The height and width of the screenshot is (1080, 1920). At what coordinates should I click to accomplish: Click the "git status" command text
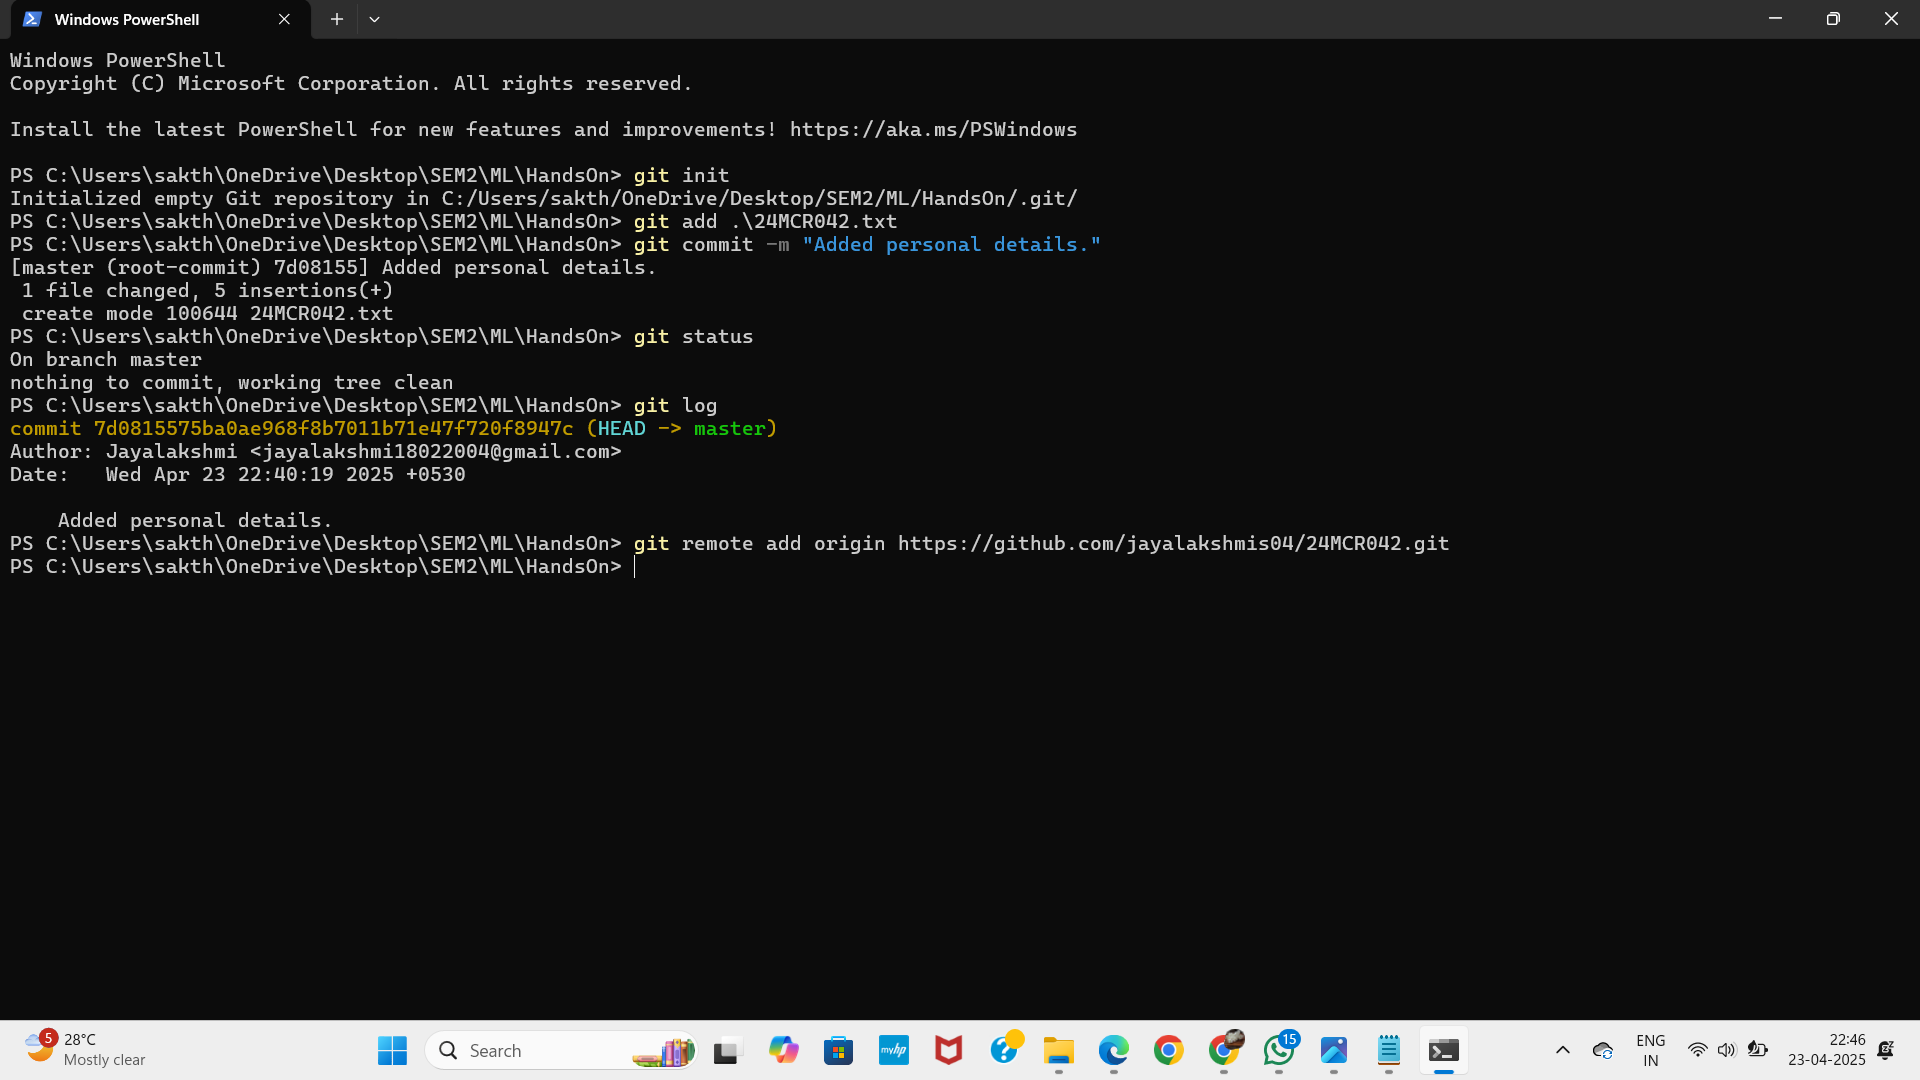693,336
